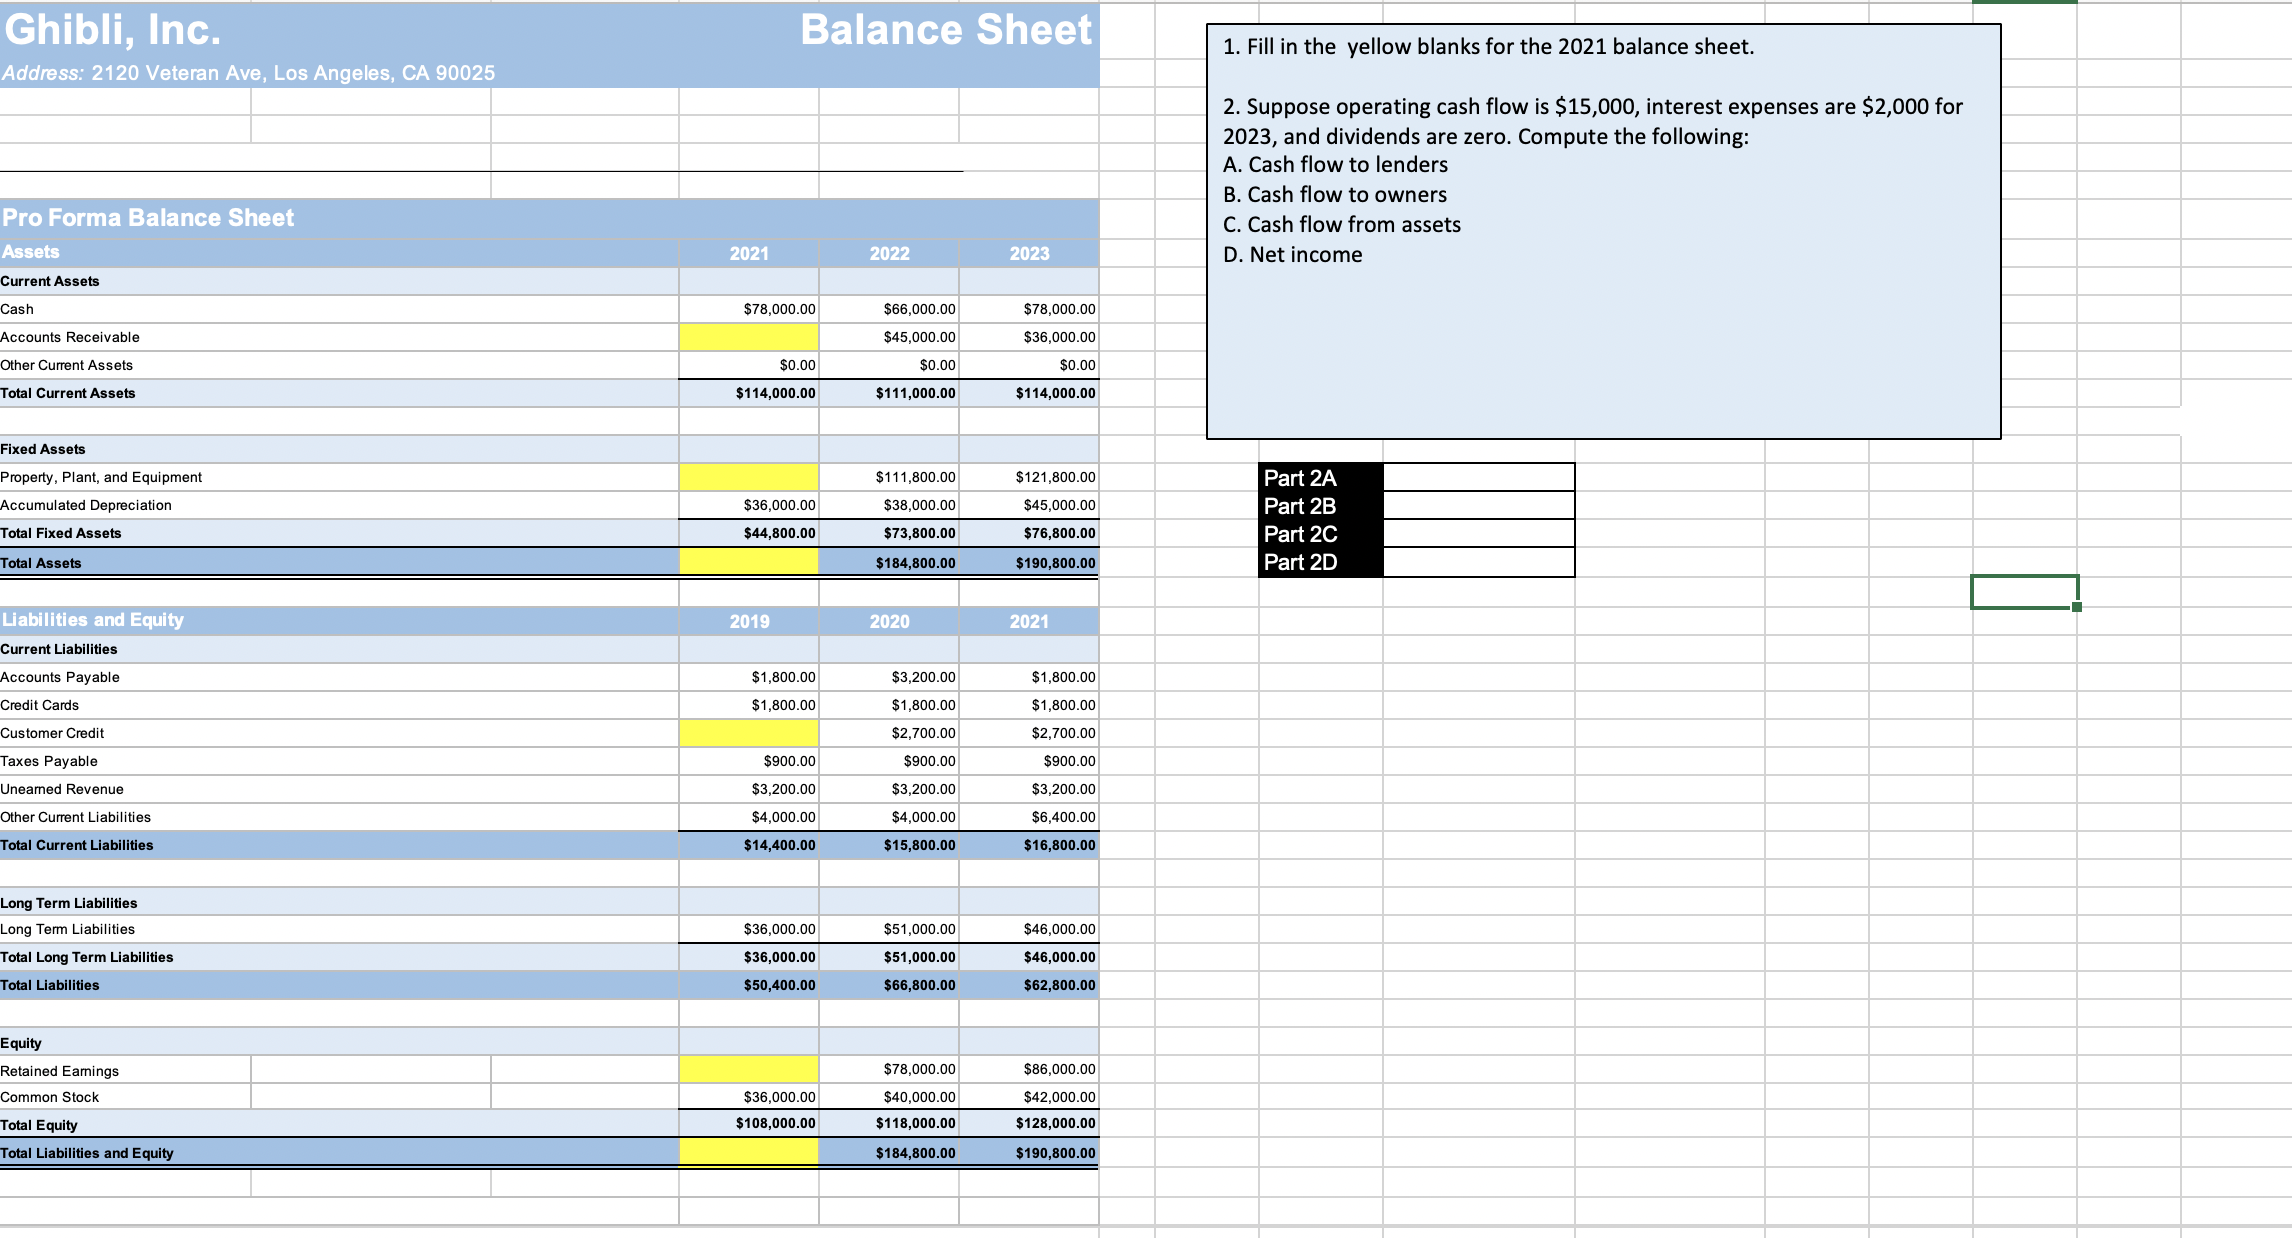Click the Part 2D label cell

[x=1321, y=562]
